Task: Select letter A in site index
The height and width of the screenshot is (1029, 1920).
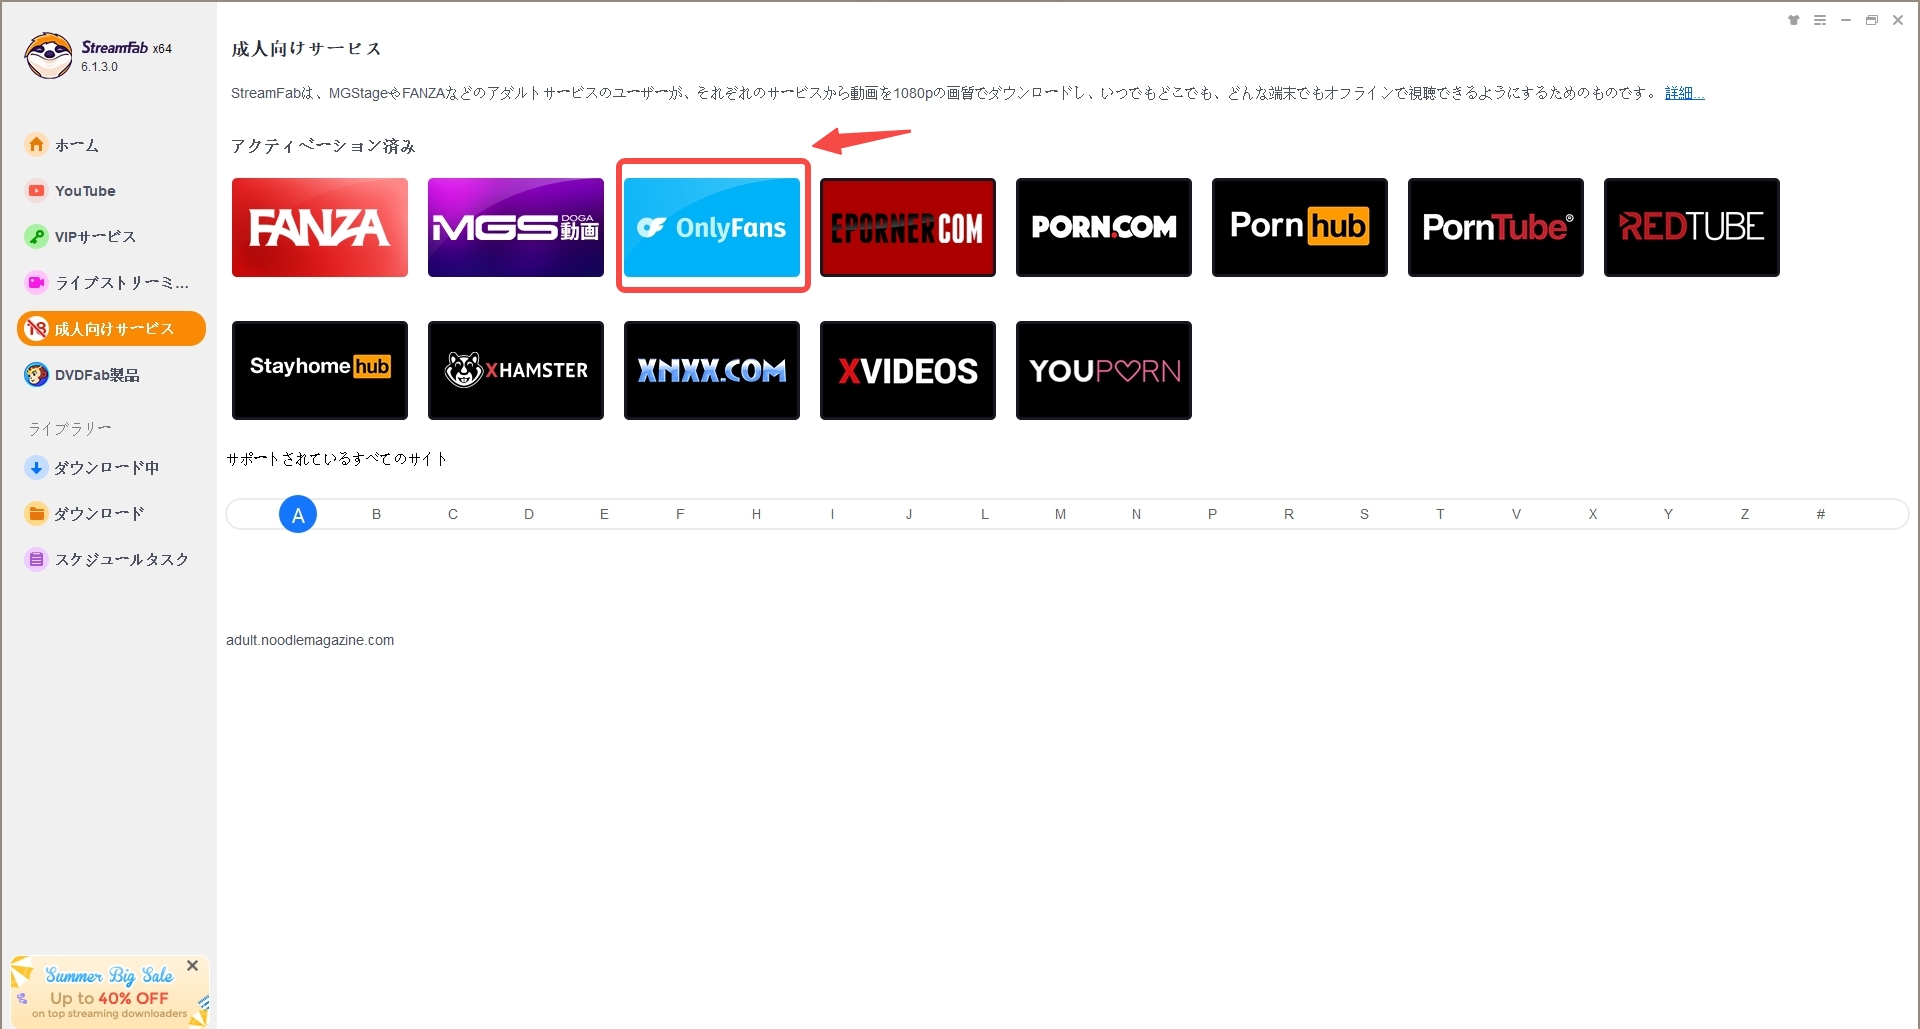Action: click(x=298, y=514)
